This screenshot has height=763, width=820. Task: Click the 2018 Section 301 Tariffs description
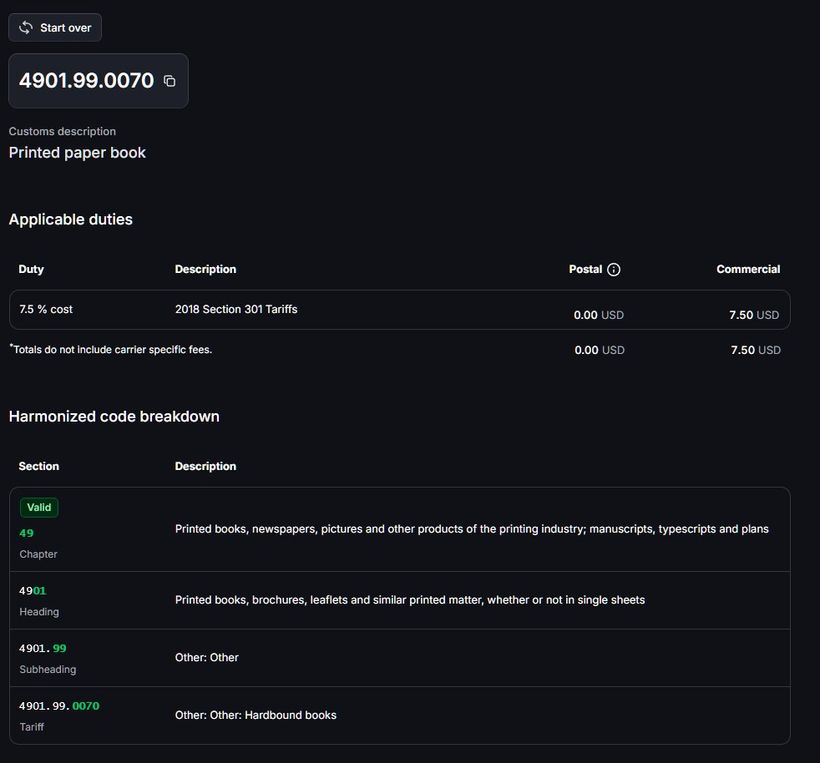[236, 310]
